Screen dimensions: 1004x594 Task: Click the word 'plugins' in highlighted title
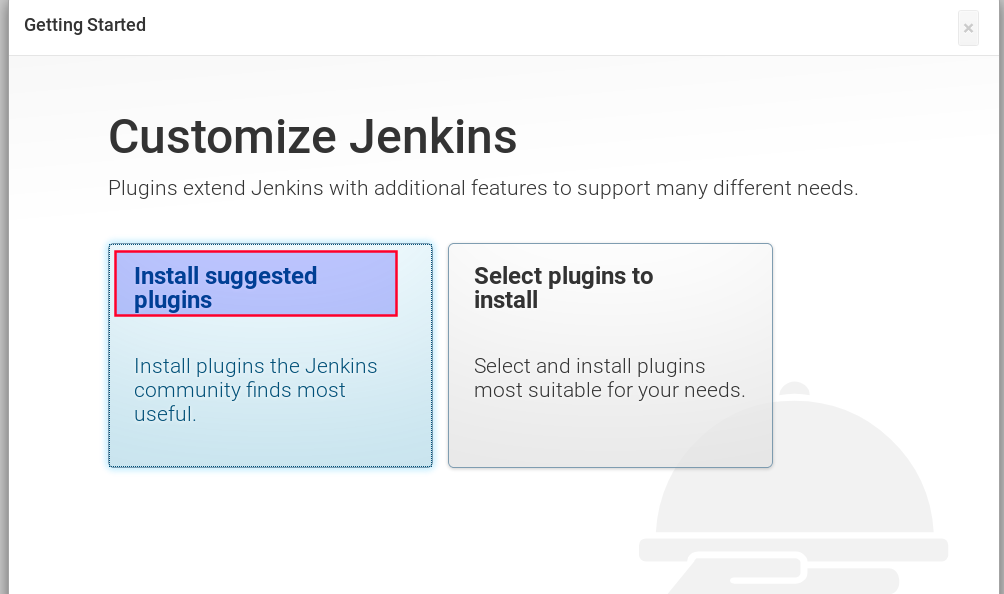pyautogui.click(x=173, y=300)
